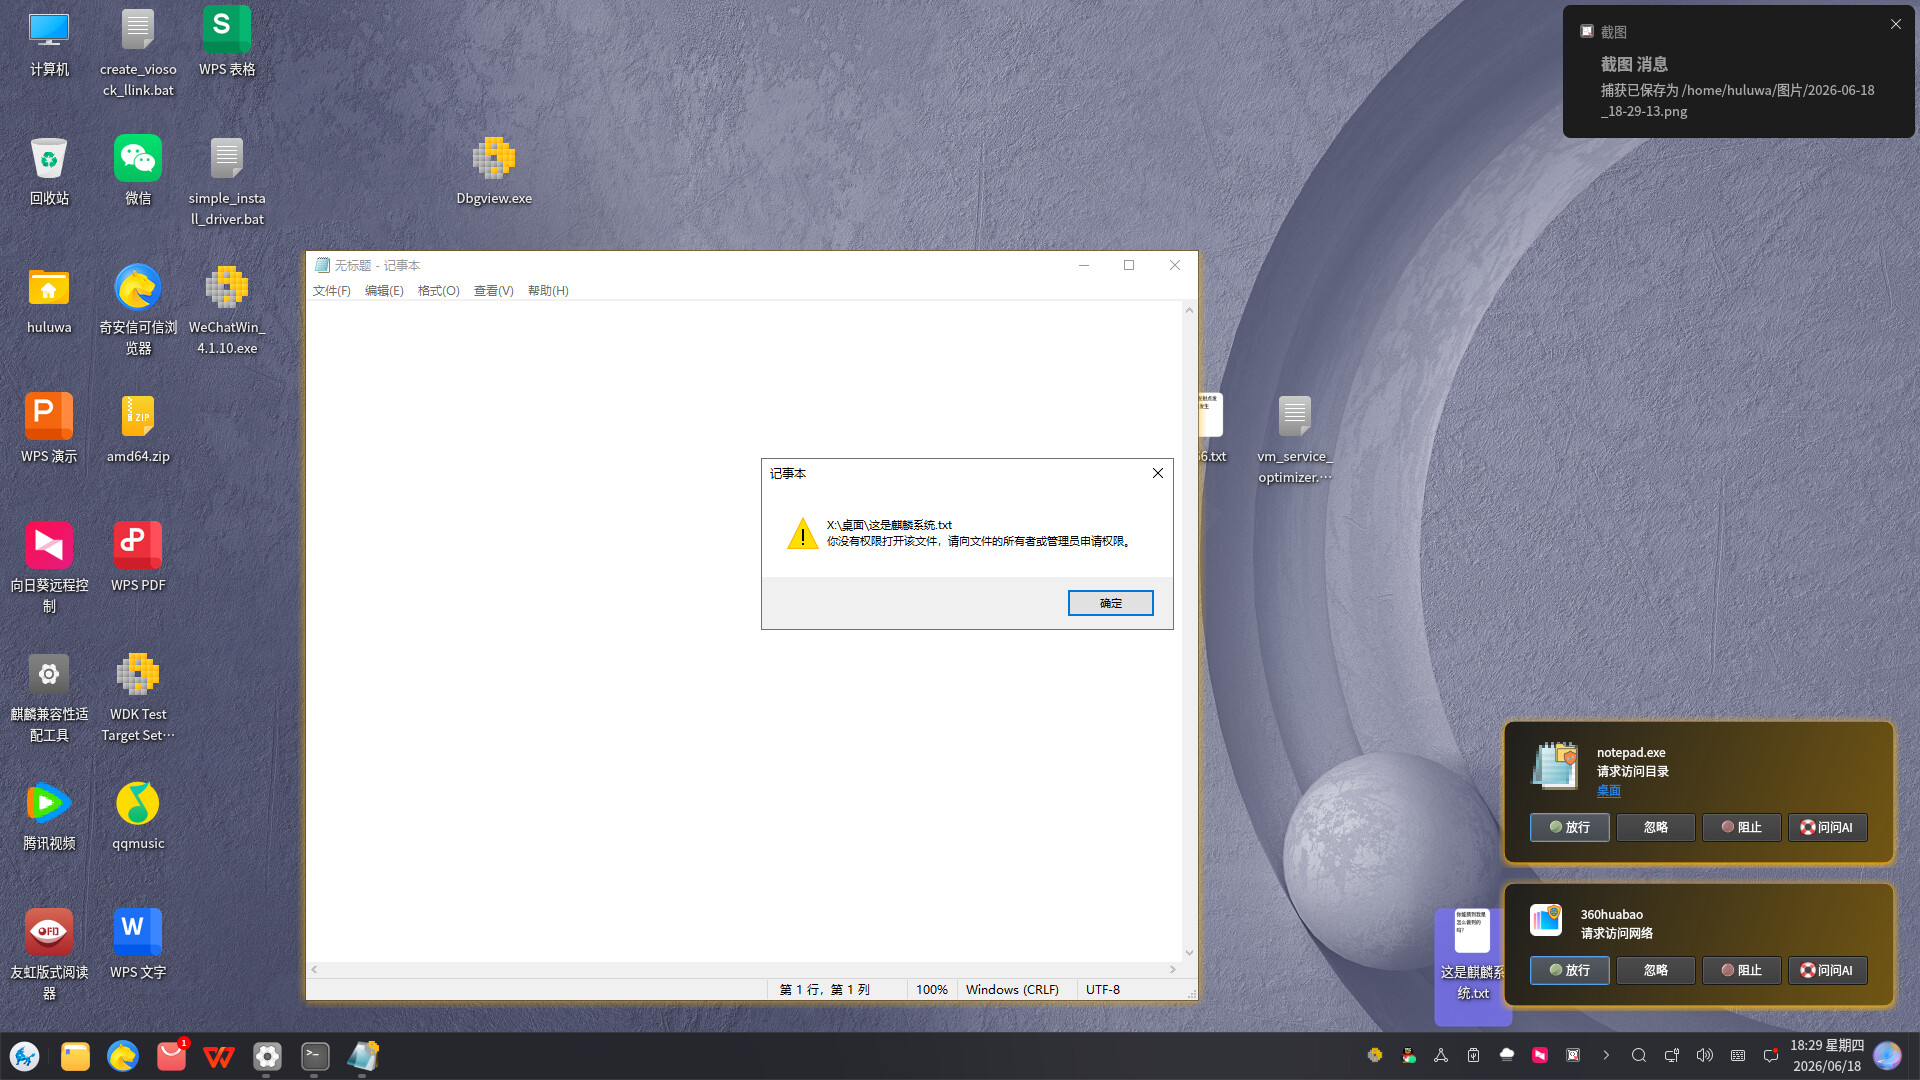Image resolution: width=1920 pixels, height=1080 pixels.
Task: Open the network settings tray icon
Action: [x=1672, y=1055]
